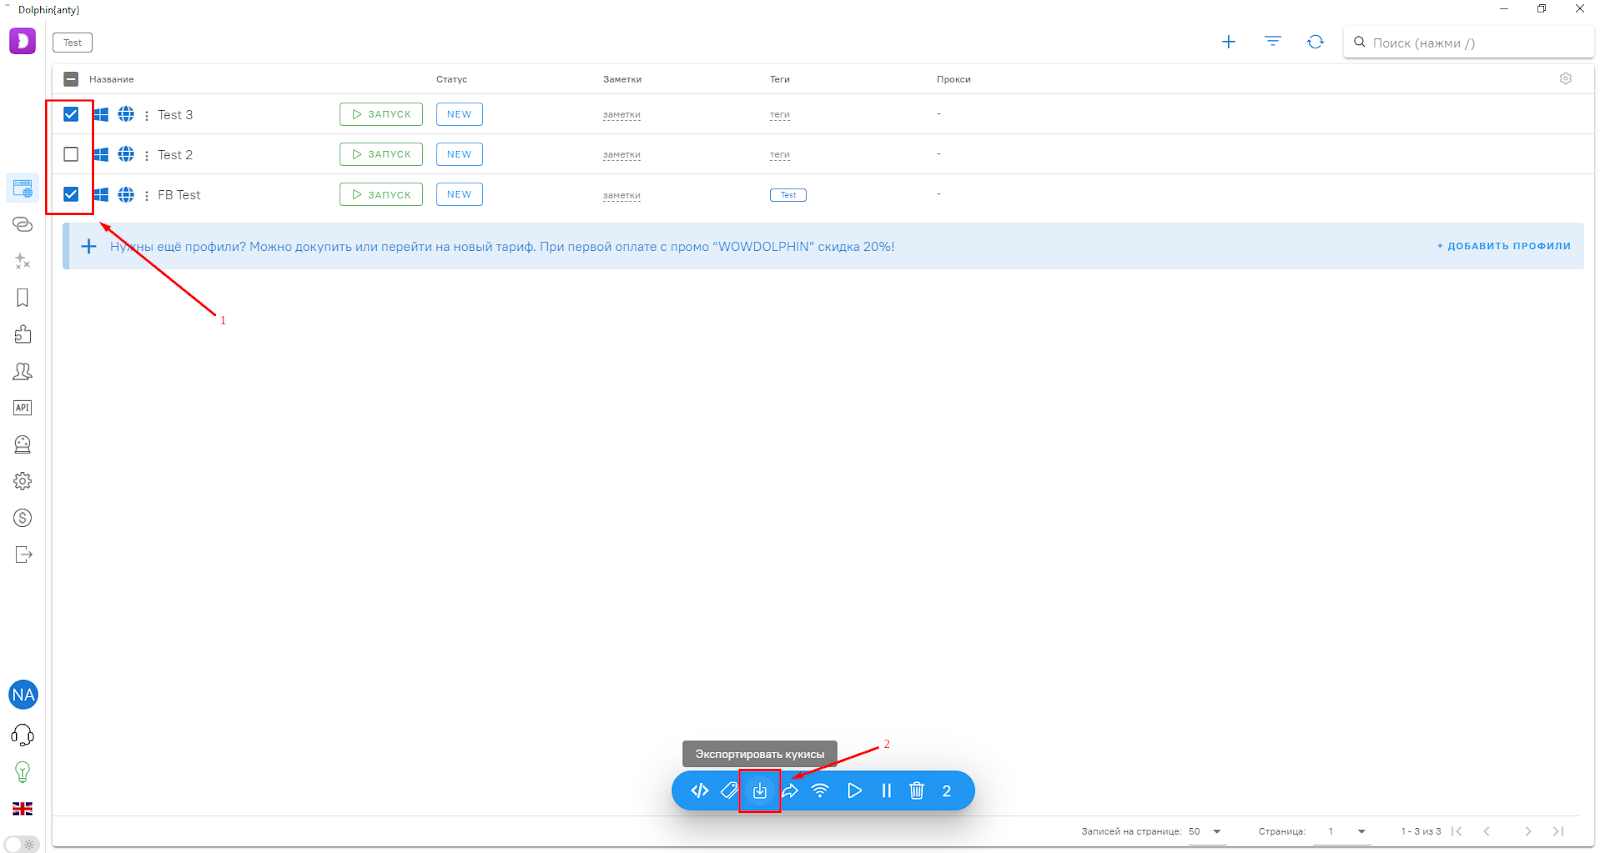
Task: Toggle the dark theme switch at bottom left
Action: (22, 844)
